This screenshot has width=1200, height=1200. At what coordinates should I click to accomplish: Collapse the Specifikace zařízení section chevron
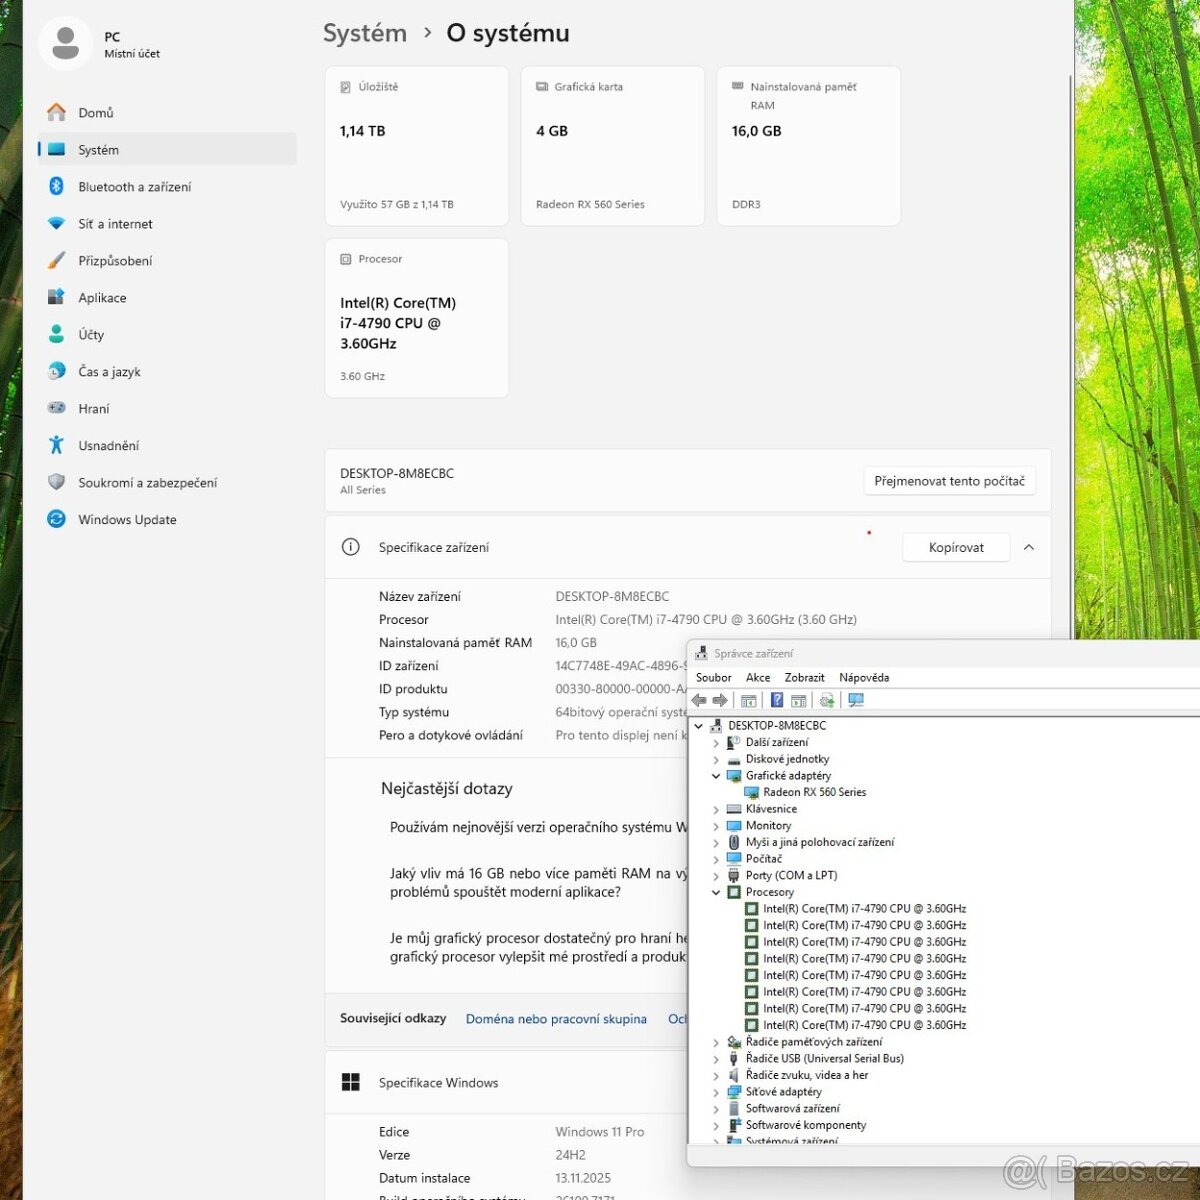(1029, 547)
